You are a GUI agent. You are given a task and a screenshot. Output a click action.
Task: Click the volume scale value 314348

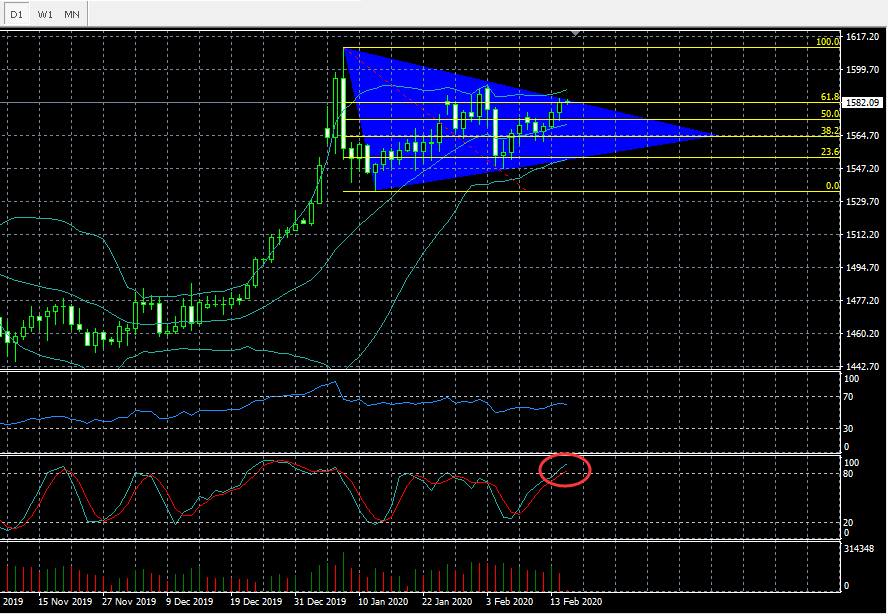[x=860, y=549]
